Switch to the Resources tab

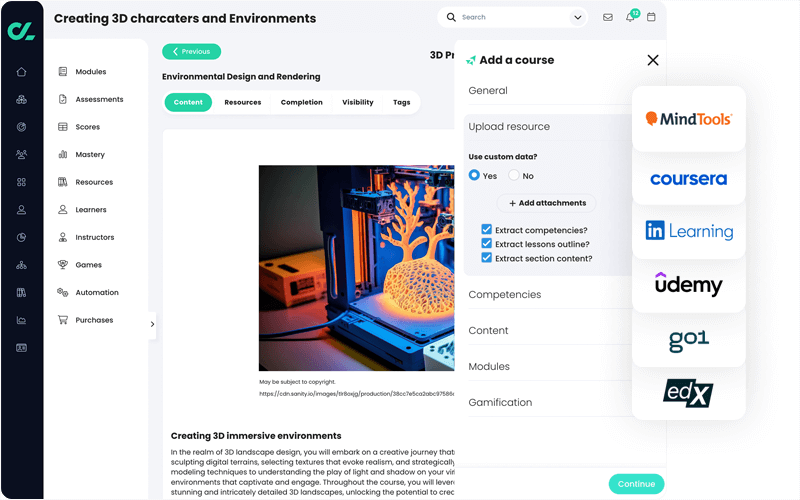tap(243, 102)
